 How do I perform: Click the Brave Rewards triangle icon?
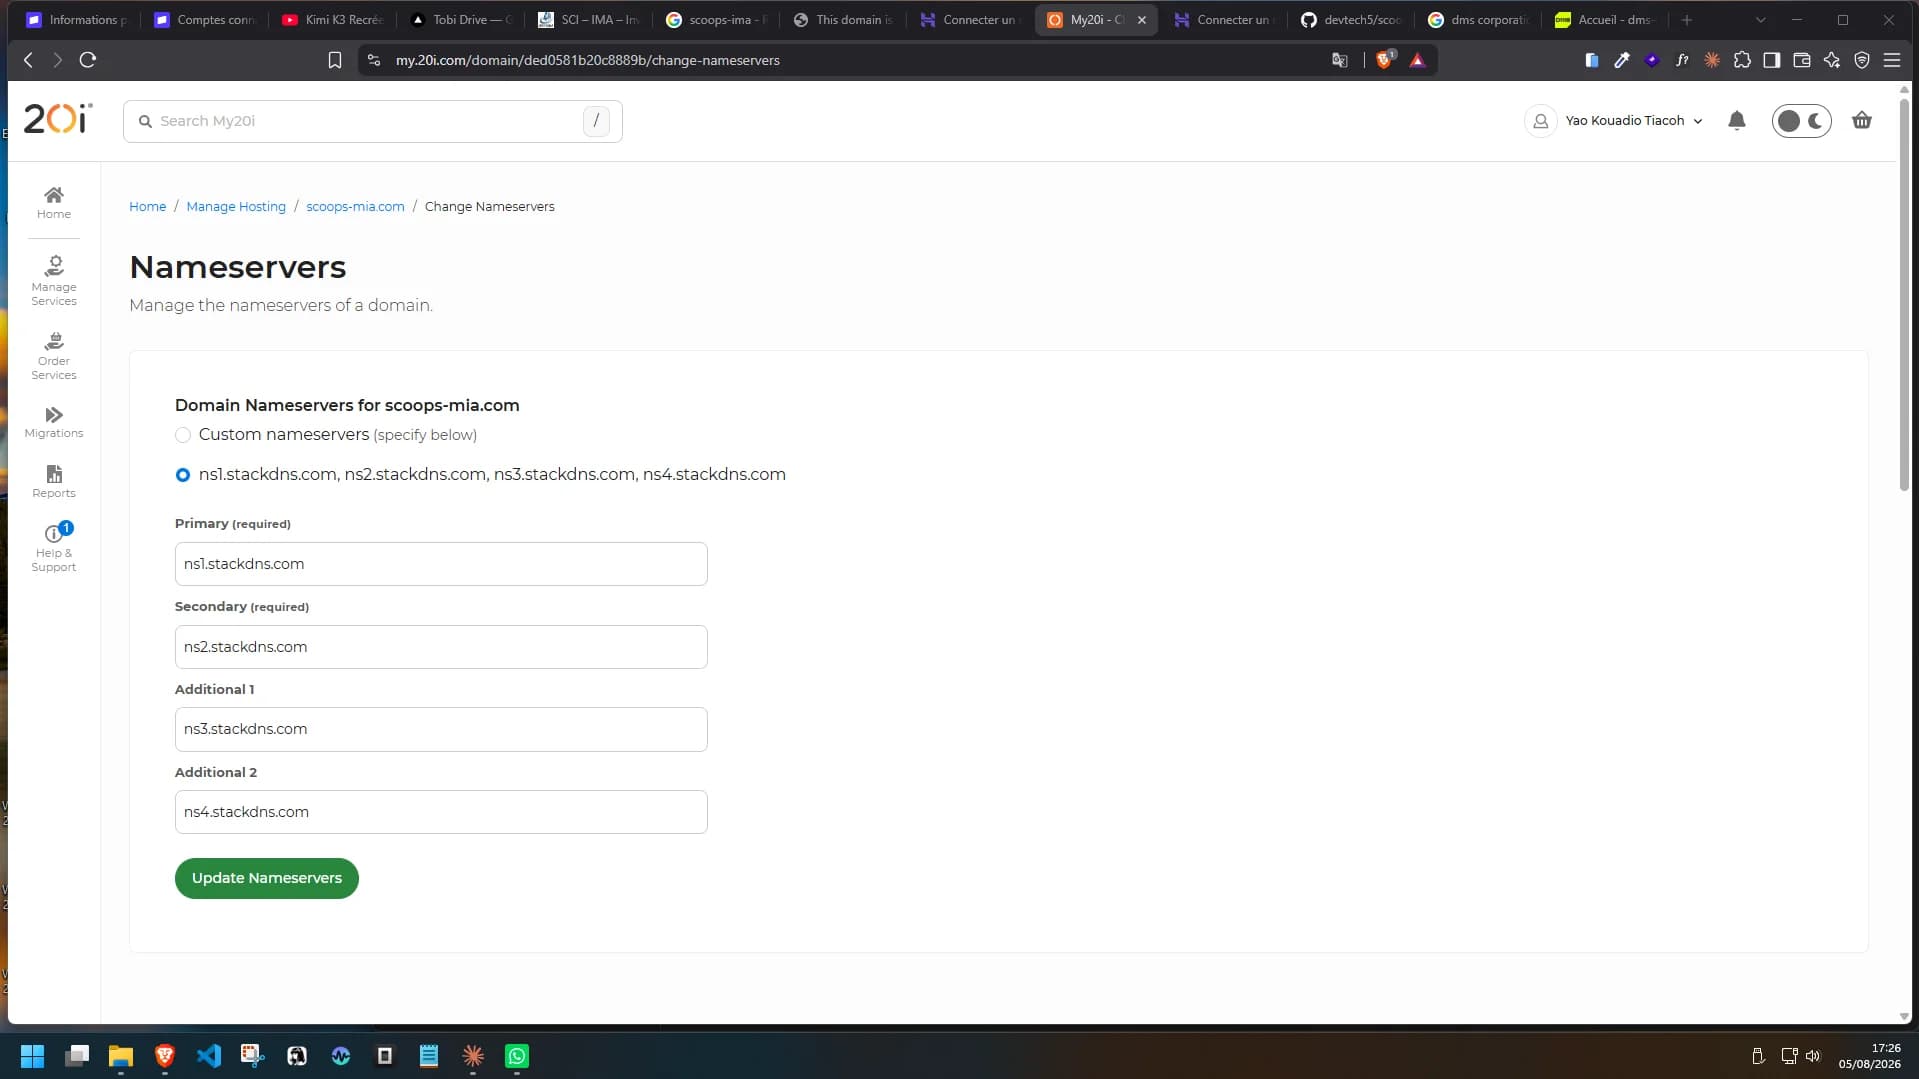(1417, 60)
